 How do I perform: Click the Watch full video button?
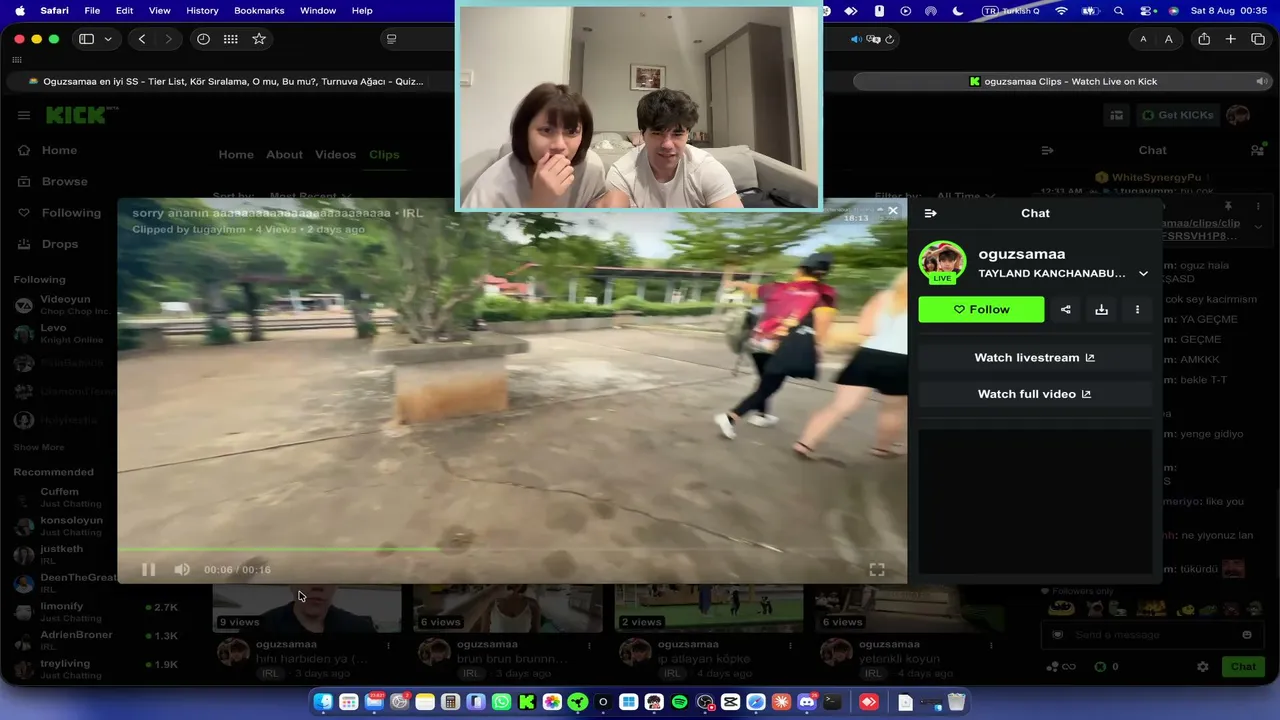pos(1034,394)
